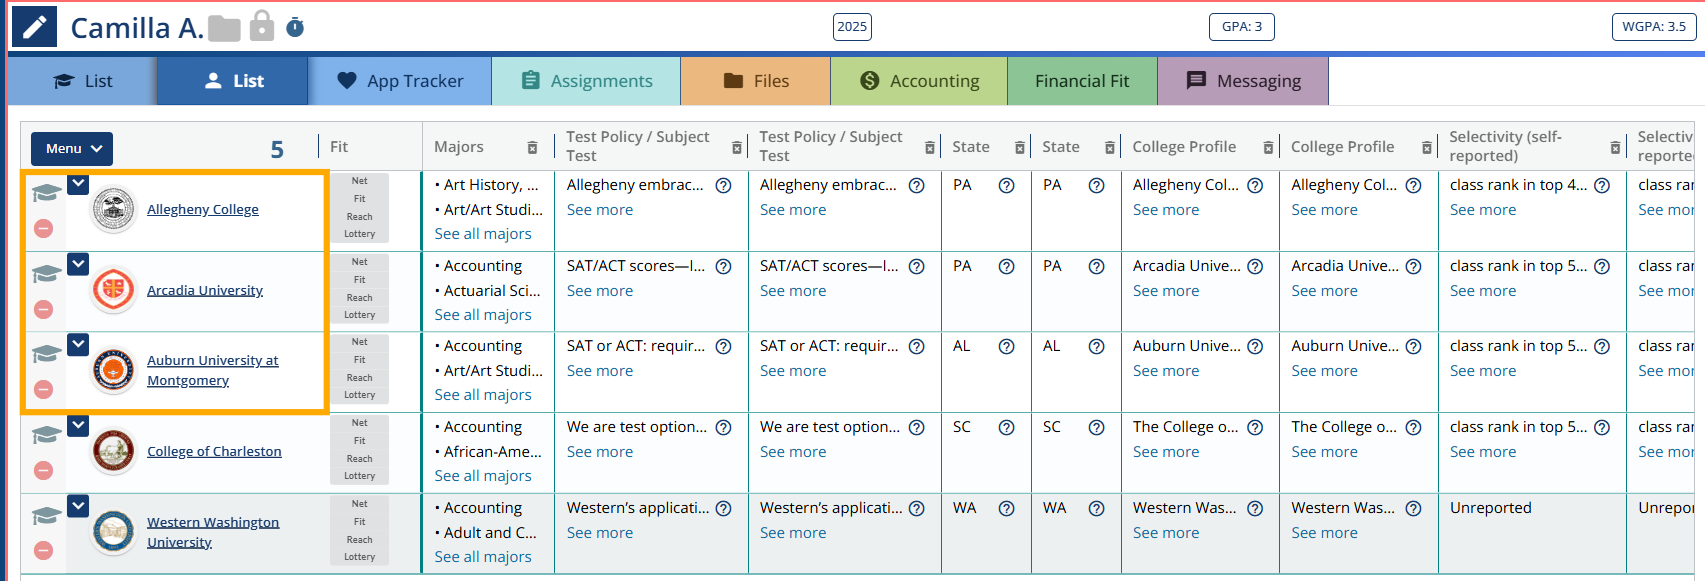The height and width of the screenshot is (581, 1705).
Task: Delete first Test Policy column via trash icon
Action: (x=737, y=147)
